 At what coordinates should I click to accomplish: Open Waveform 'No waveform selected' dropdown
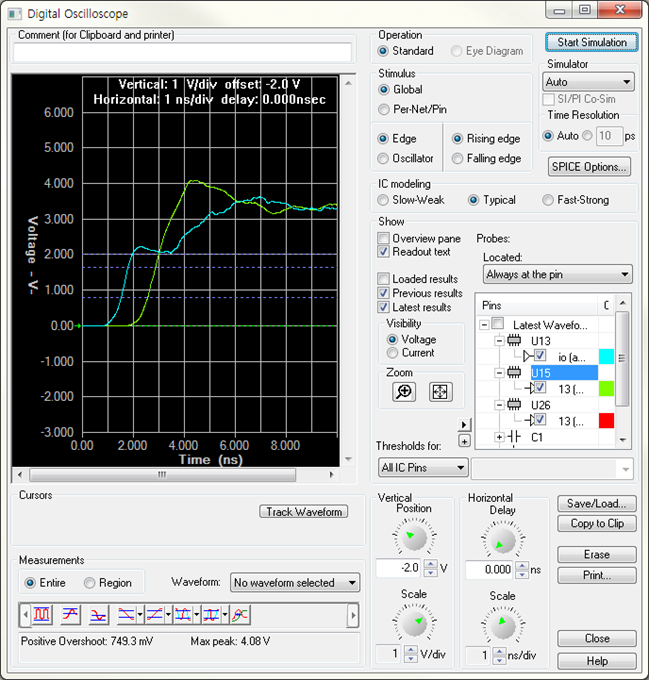coord(295,582)
